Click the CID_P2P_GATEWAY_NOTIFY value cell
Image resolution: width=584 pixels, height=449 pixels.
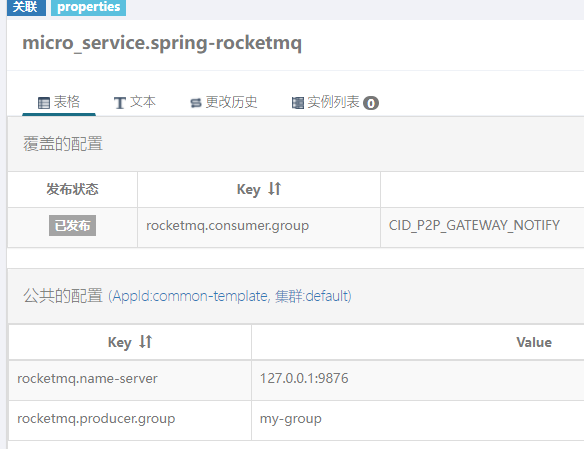tap(482, 227)
